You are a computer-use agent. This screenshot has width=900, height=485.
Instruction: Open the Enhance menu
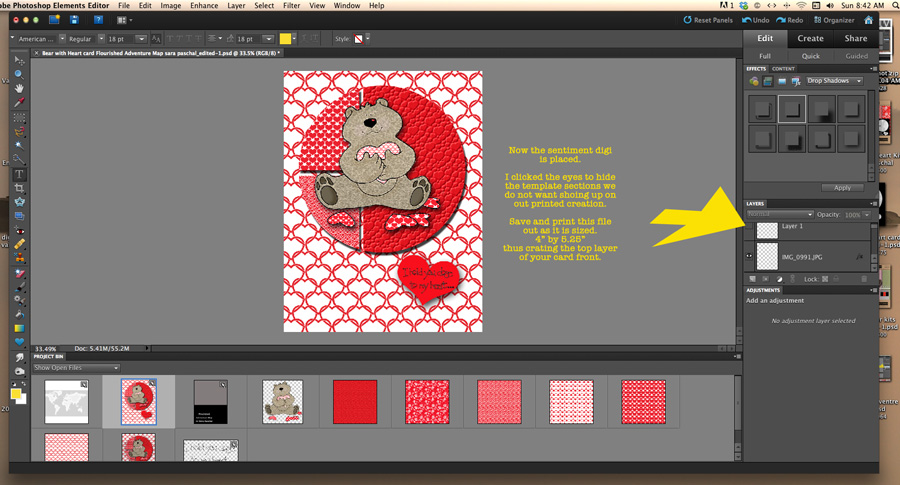pos(204,6)
